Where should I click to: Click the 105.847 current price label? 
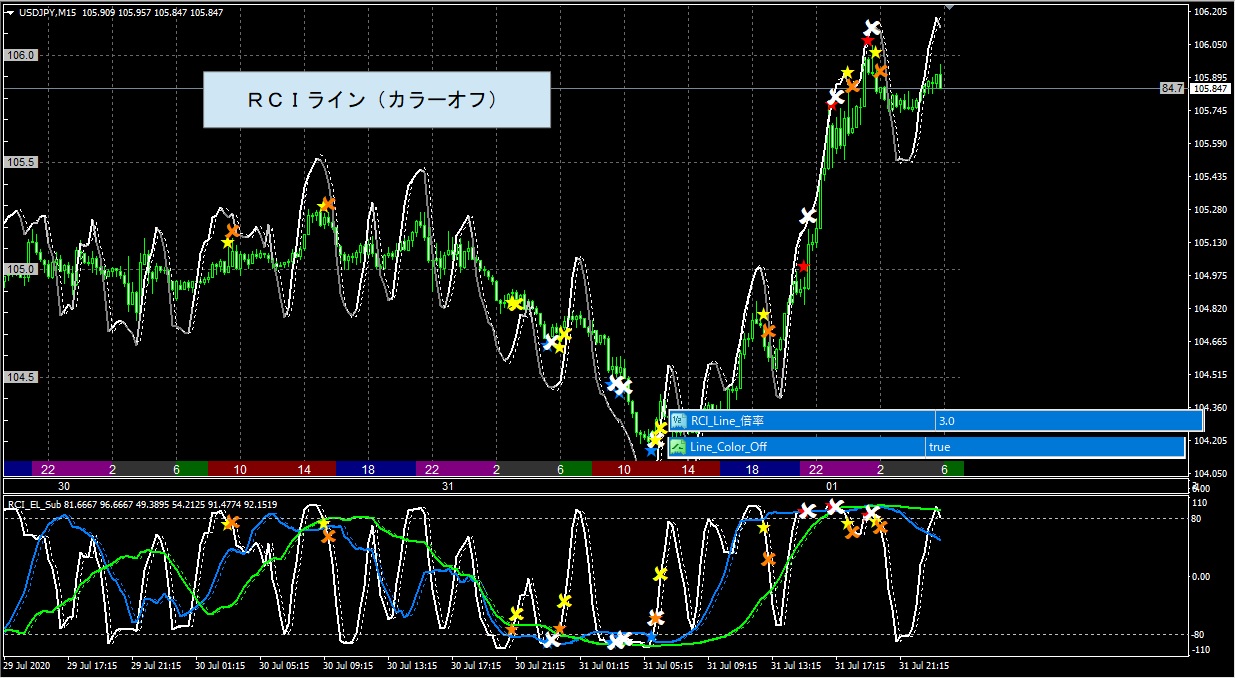click(1209, 88)
